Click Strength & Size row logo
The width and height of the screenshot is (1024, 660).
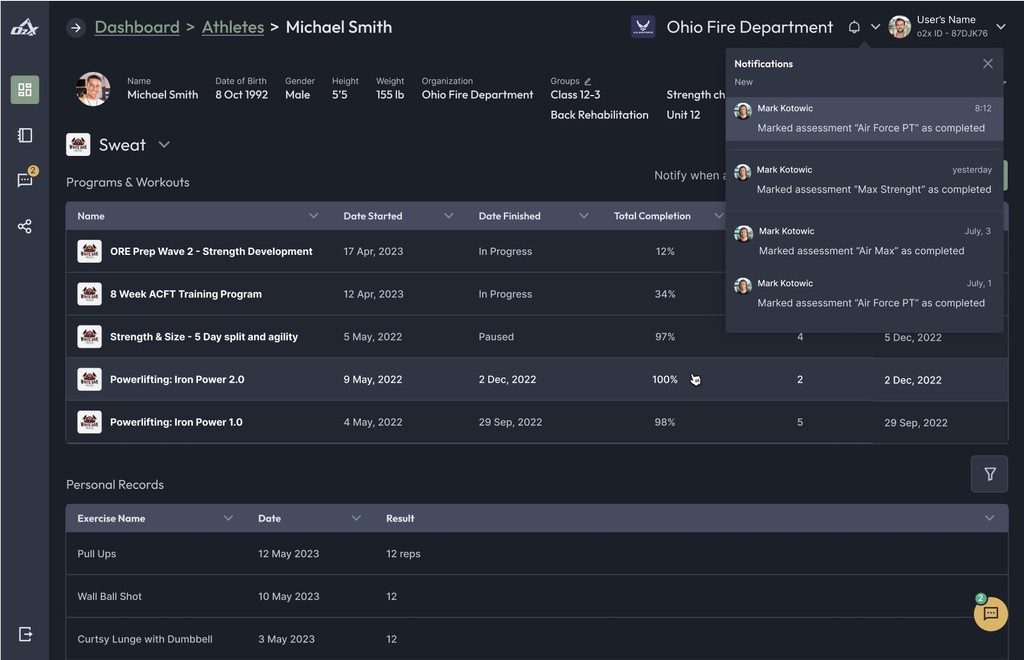click(89, 337)
